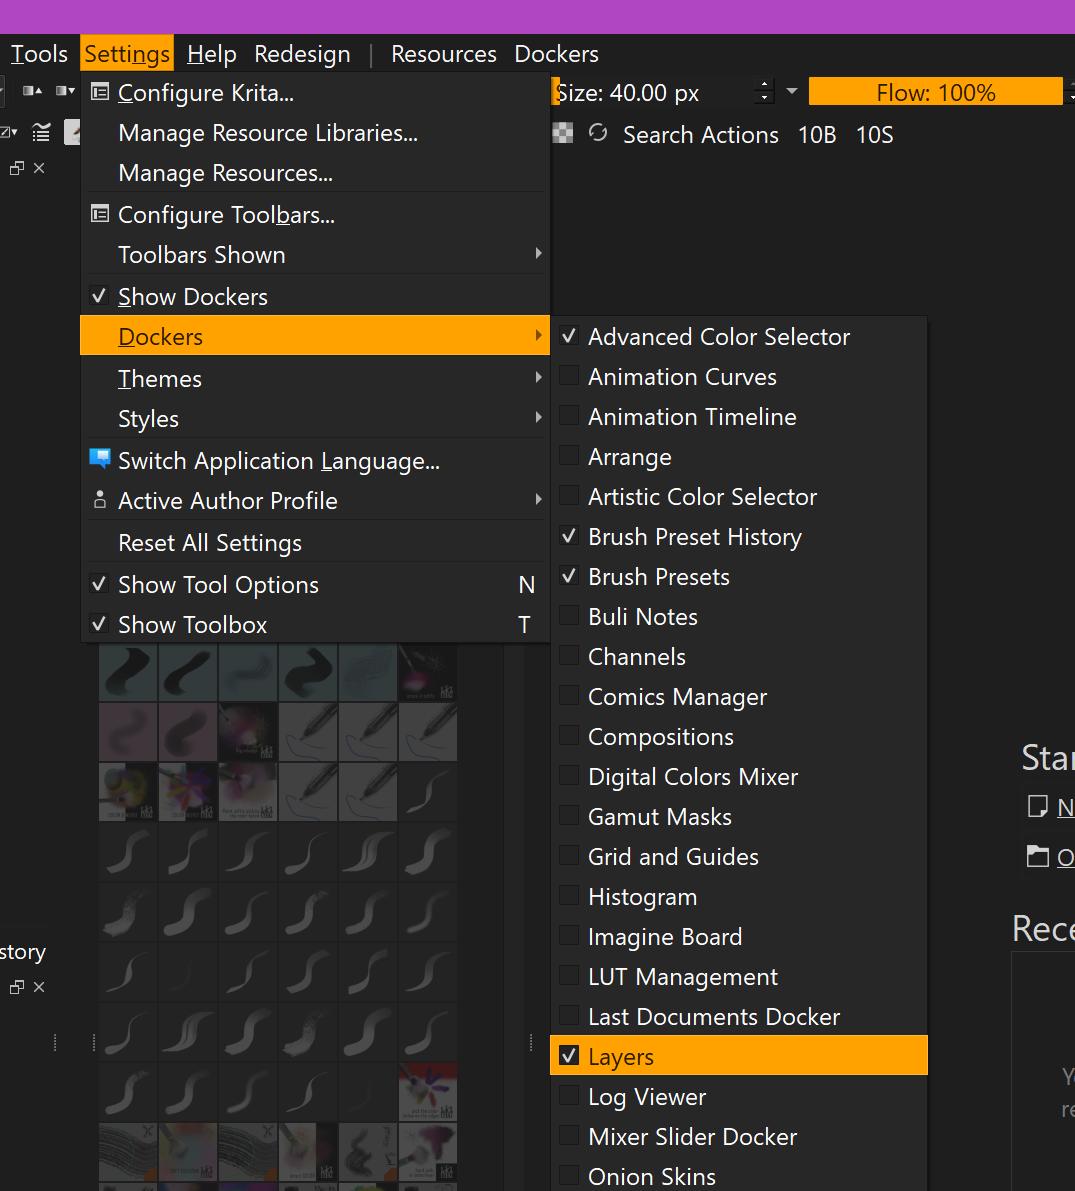Toggle Show Dockers option
The image size is (1075, 1191).
[315, 296]
